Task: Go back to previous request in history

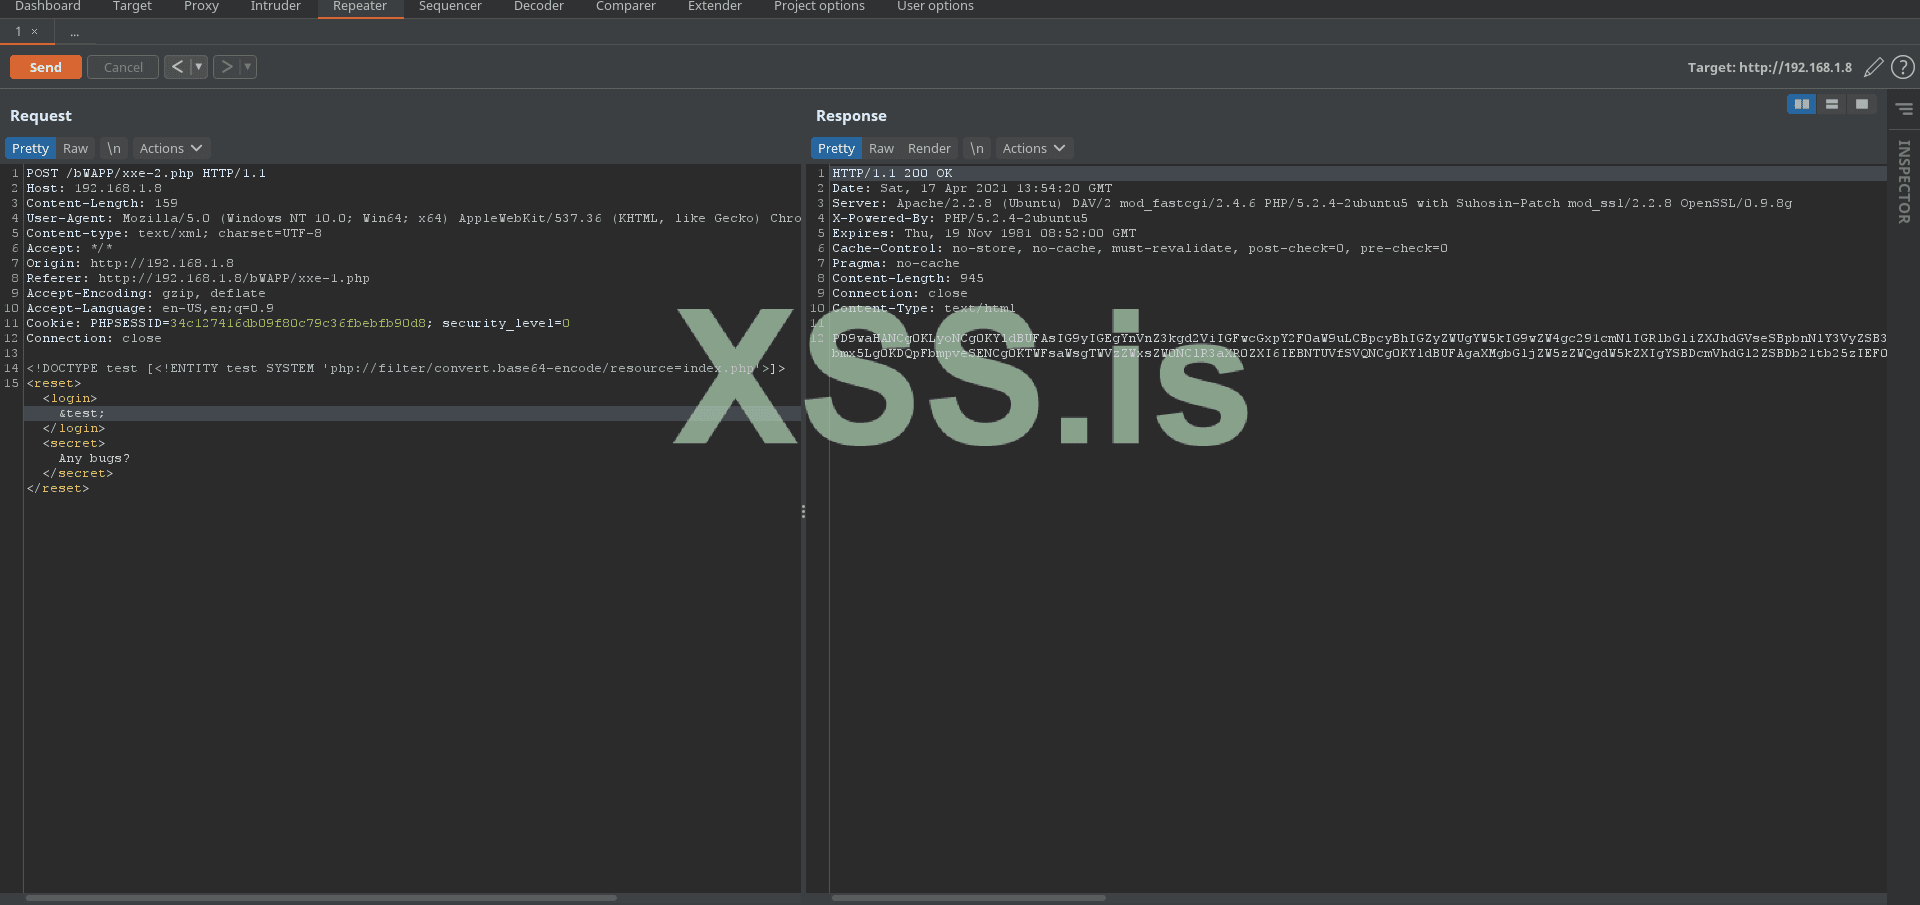Action: click(177, 67)
